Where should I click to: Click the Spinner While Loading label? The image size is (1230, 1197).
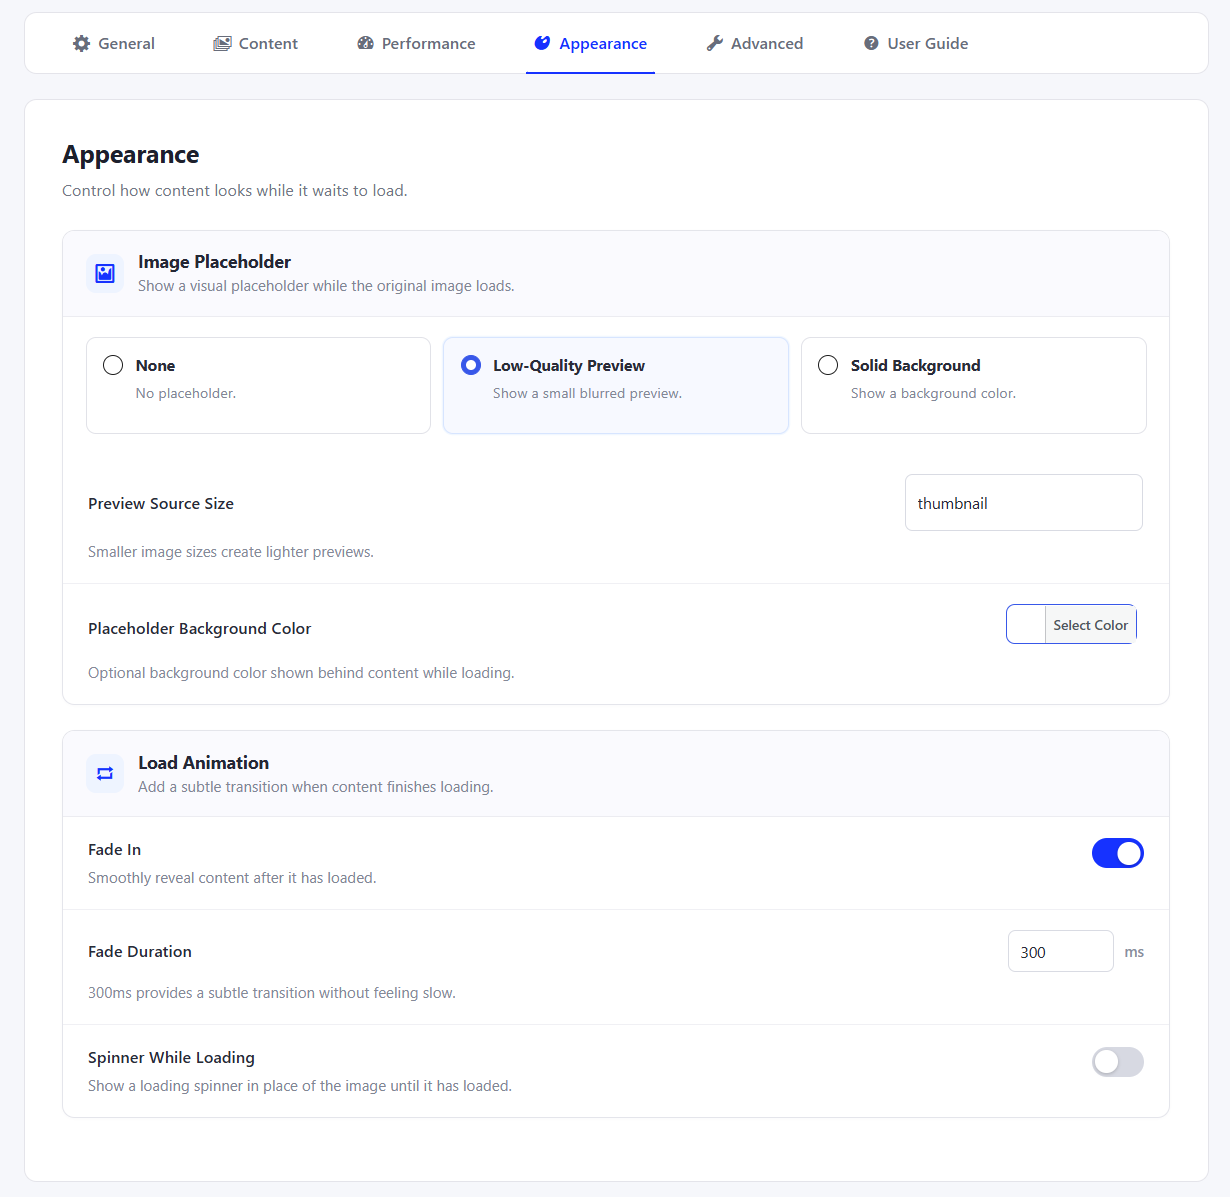click(x=171, y=1058)
